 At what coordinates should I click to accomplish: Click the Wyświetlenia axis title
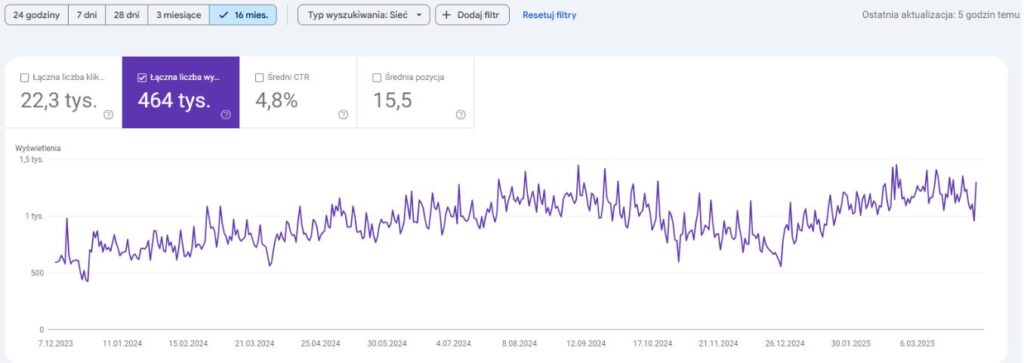[38, 148]
